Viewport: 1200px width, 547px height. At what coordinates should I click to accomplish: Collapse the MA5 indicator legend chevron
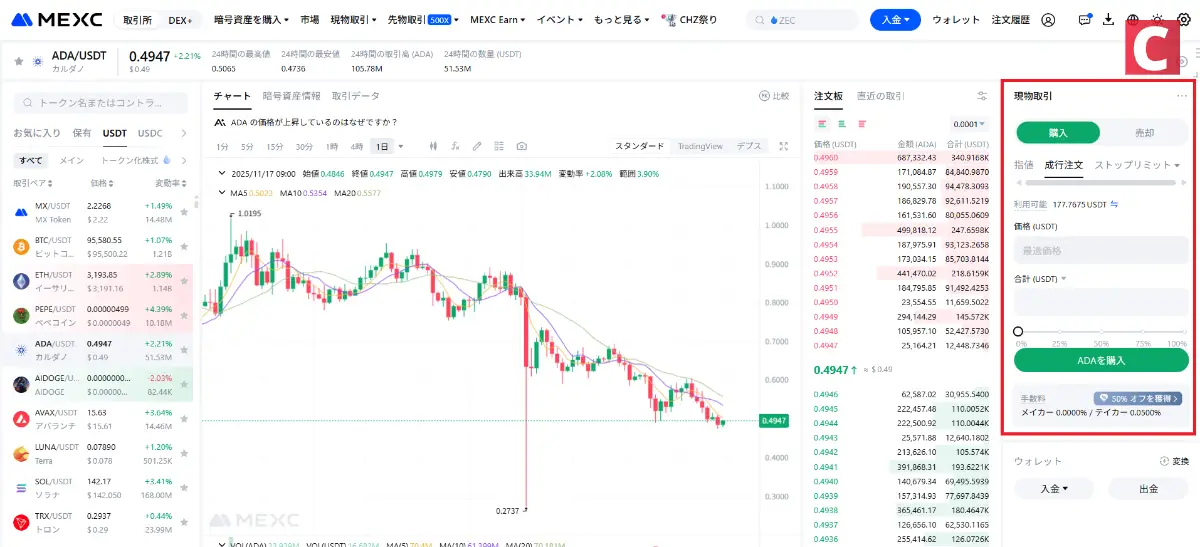tap(222, 193)
